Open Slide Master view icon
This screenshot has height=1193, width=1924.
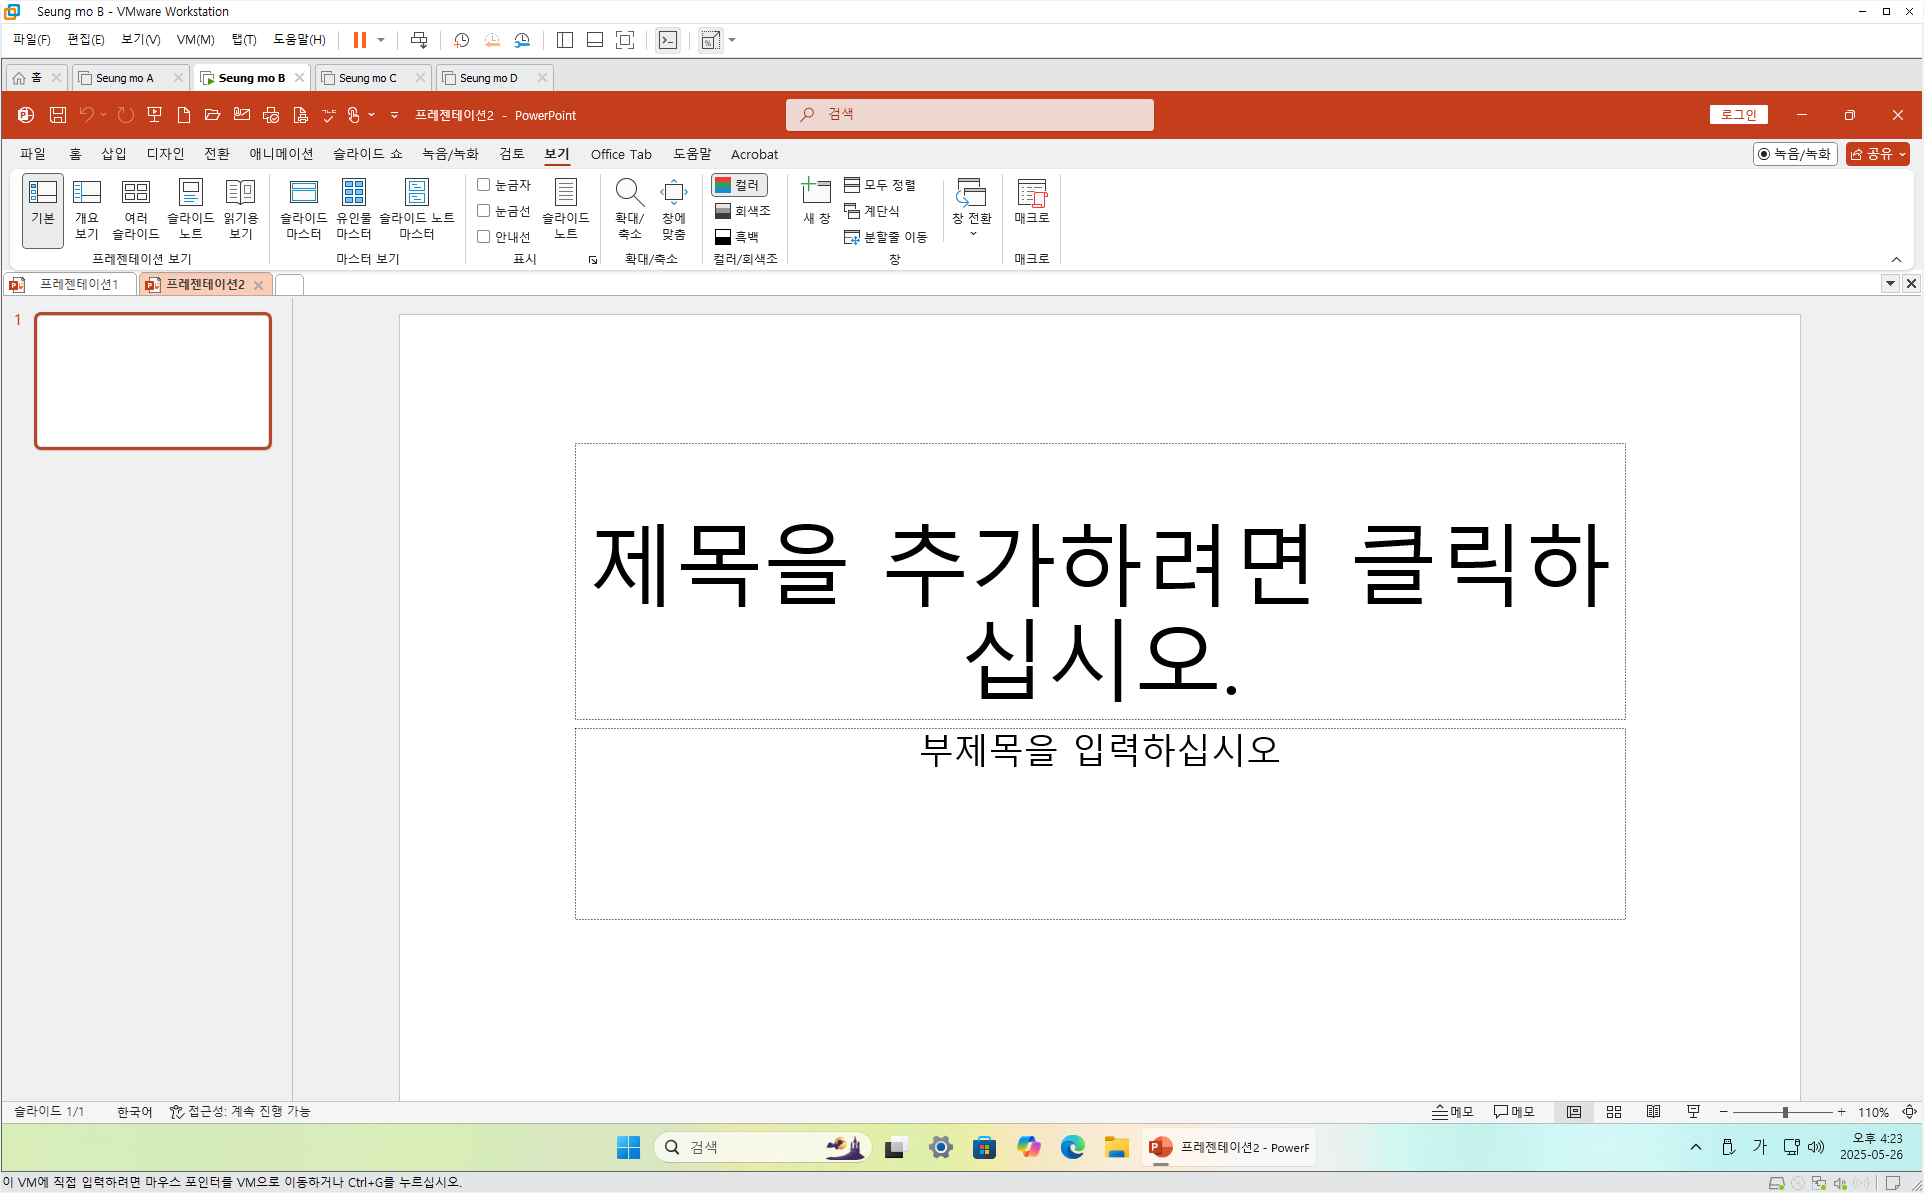(x=303, y=193)
